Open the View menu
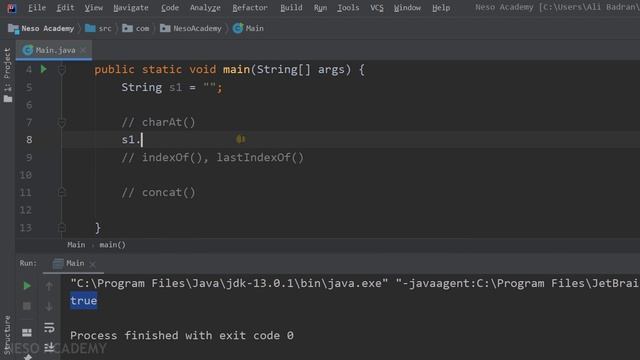The image size is (640, 360). [93, 8]
